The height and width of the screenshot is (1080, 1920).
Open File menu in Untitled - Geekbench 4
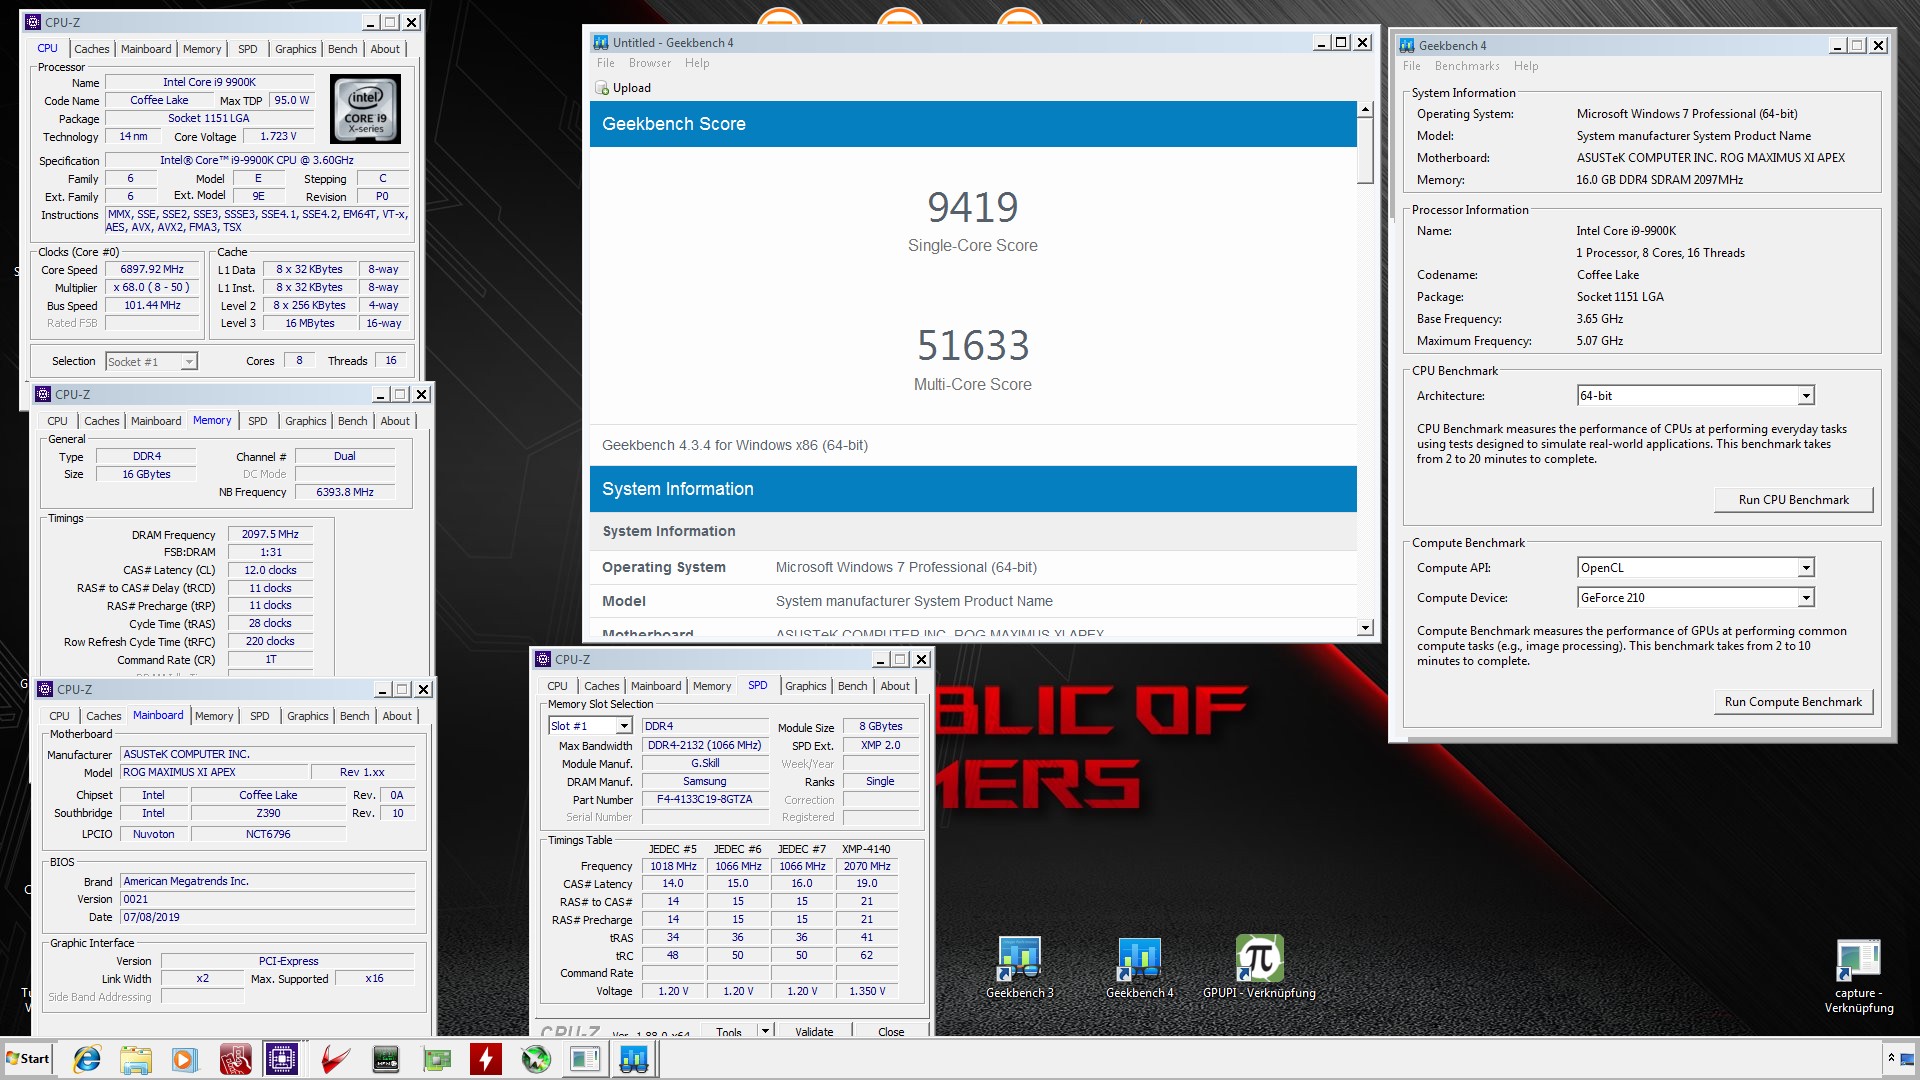[x=606, y=63]
